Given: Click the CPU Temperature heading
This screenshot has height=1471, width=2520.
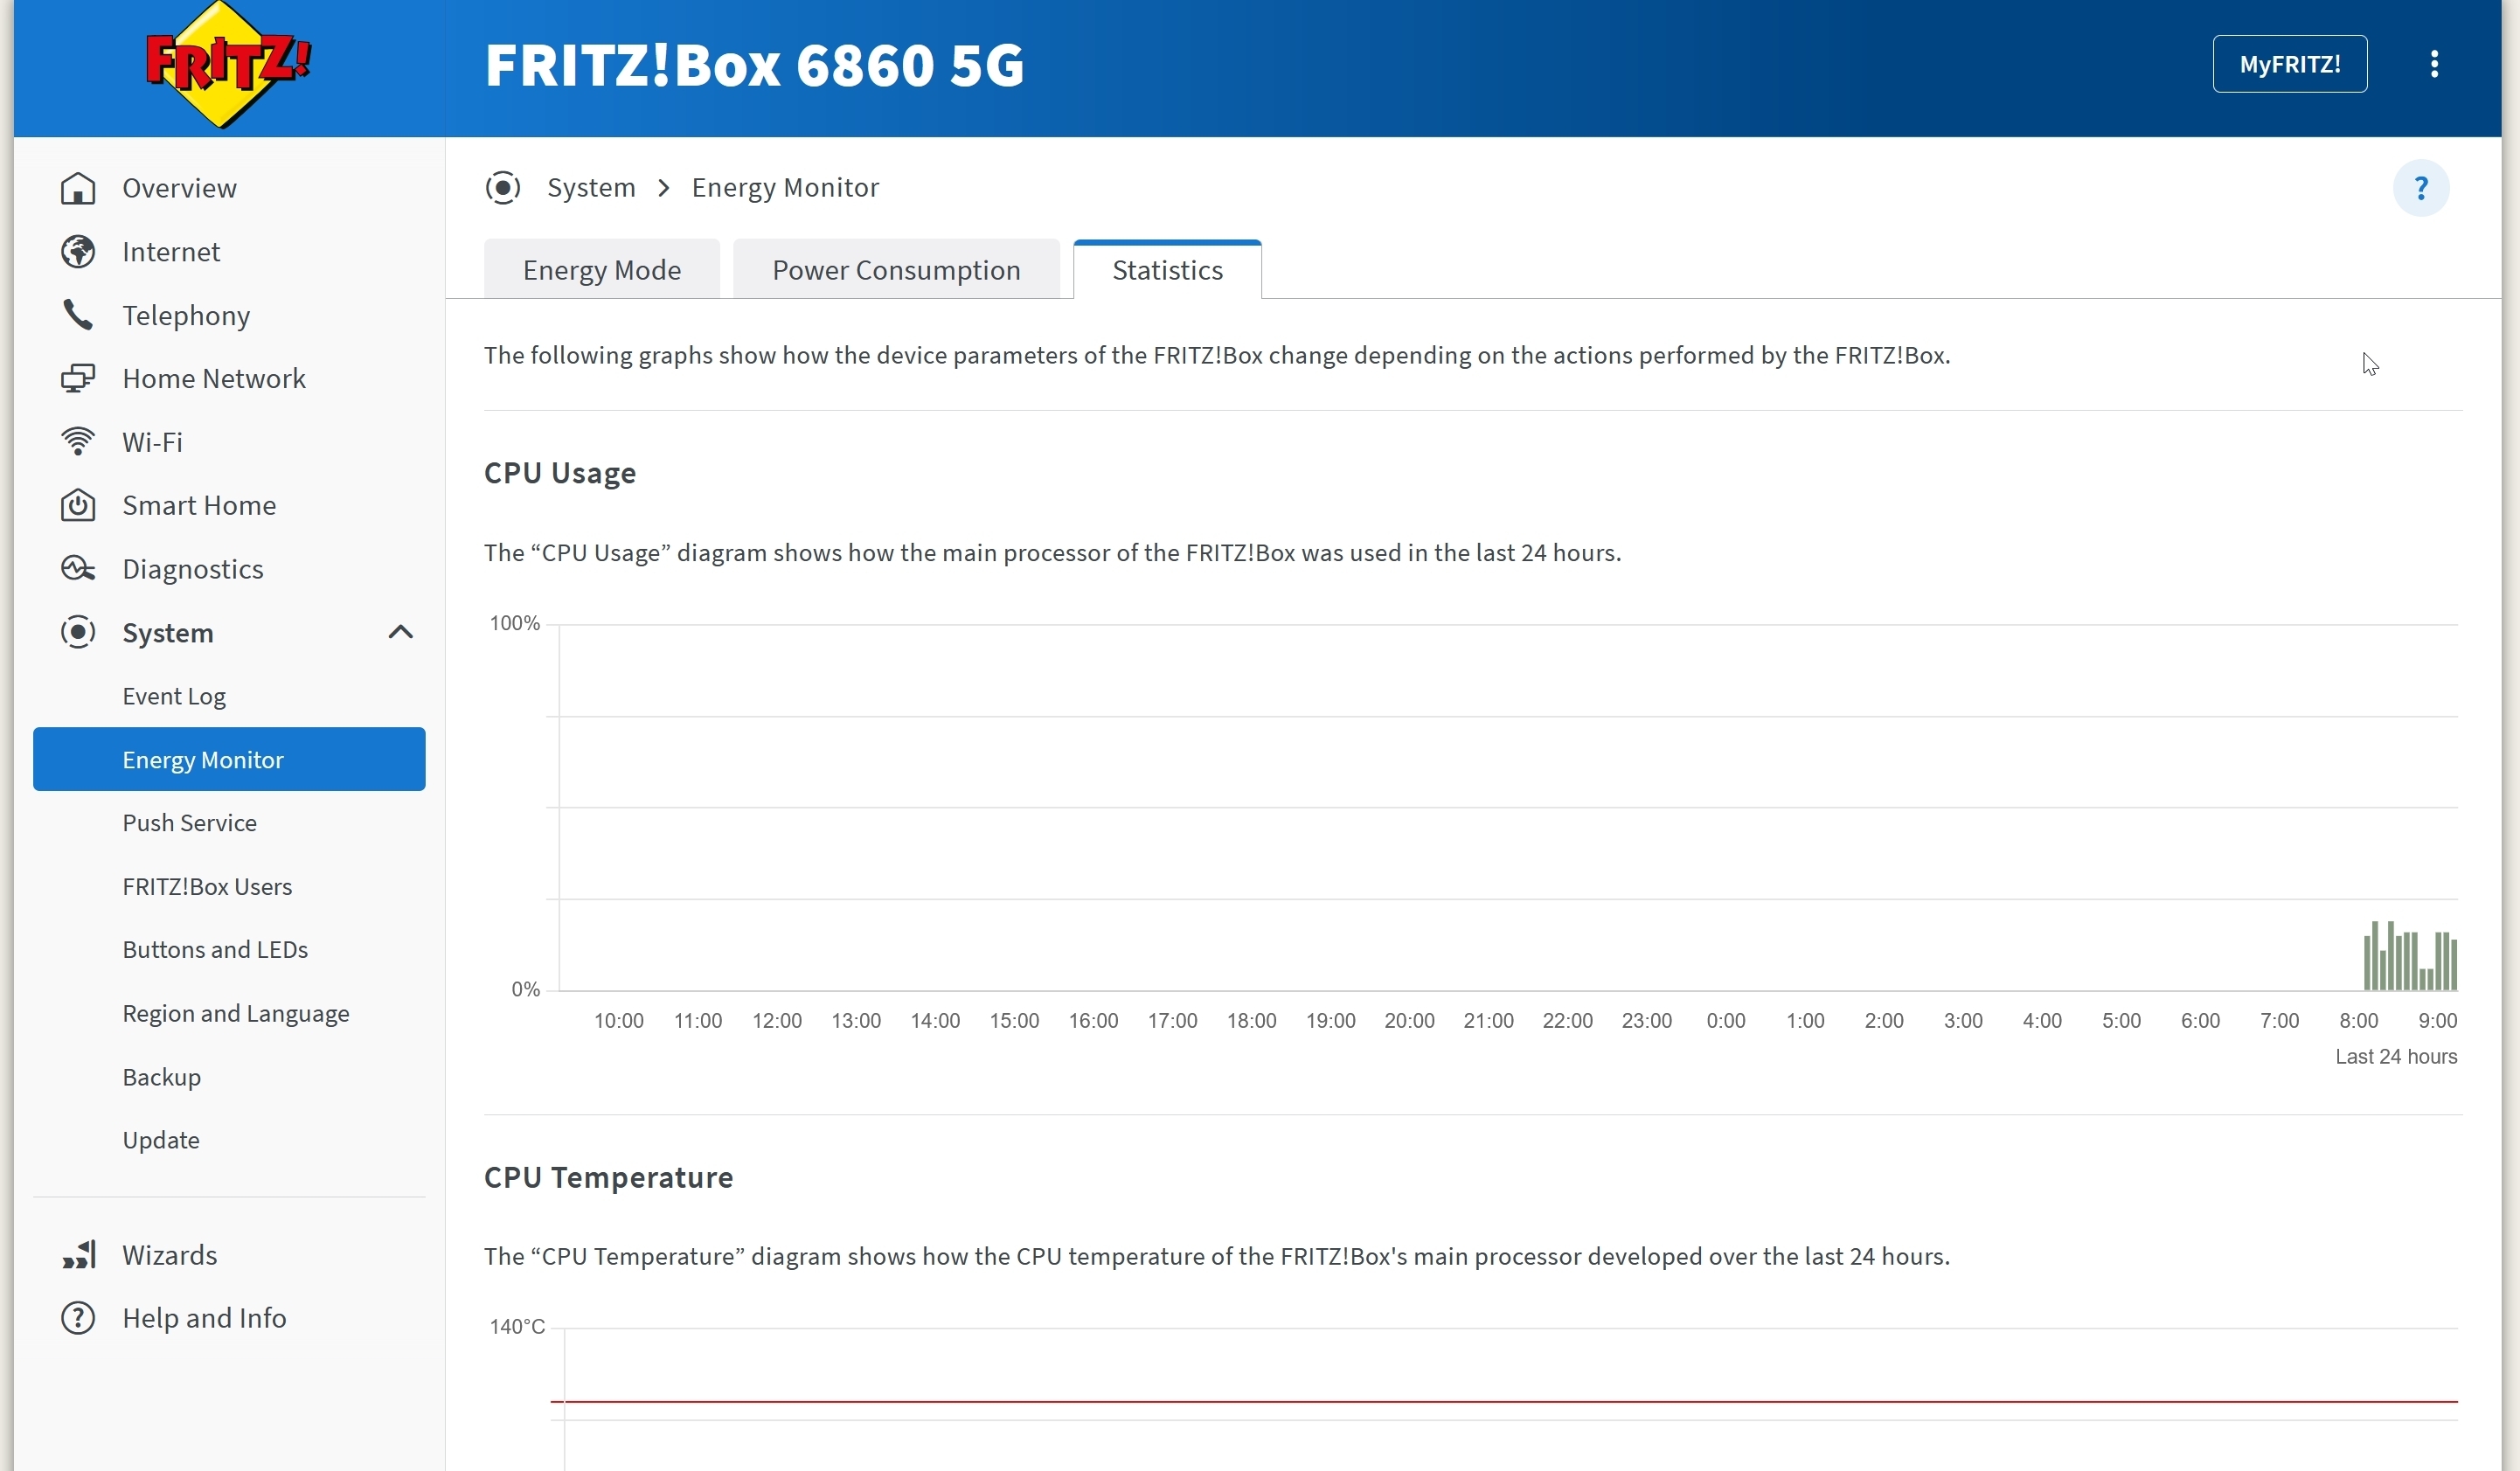Looking at the screenshot, I should [608, 1177].
